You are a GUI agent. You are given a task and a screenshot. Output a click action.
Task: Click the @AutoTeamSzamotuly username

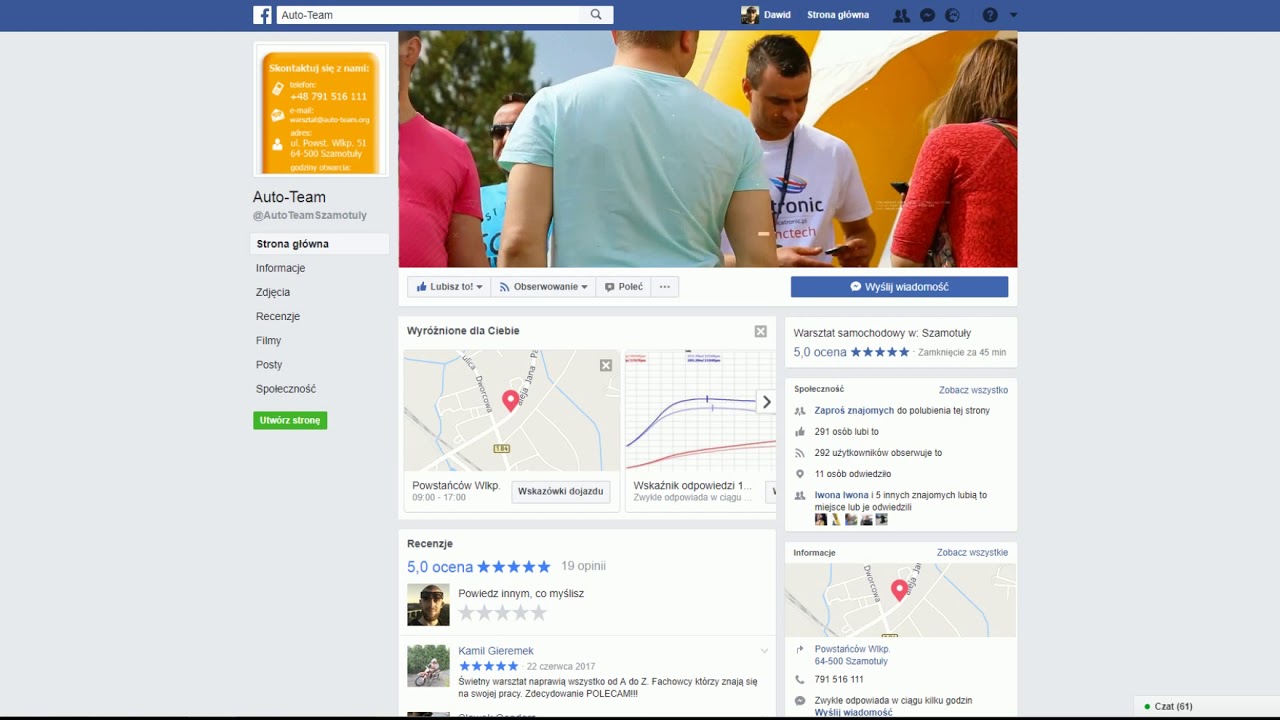pyautogui.click(x=310, y=215)
